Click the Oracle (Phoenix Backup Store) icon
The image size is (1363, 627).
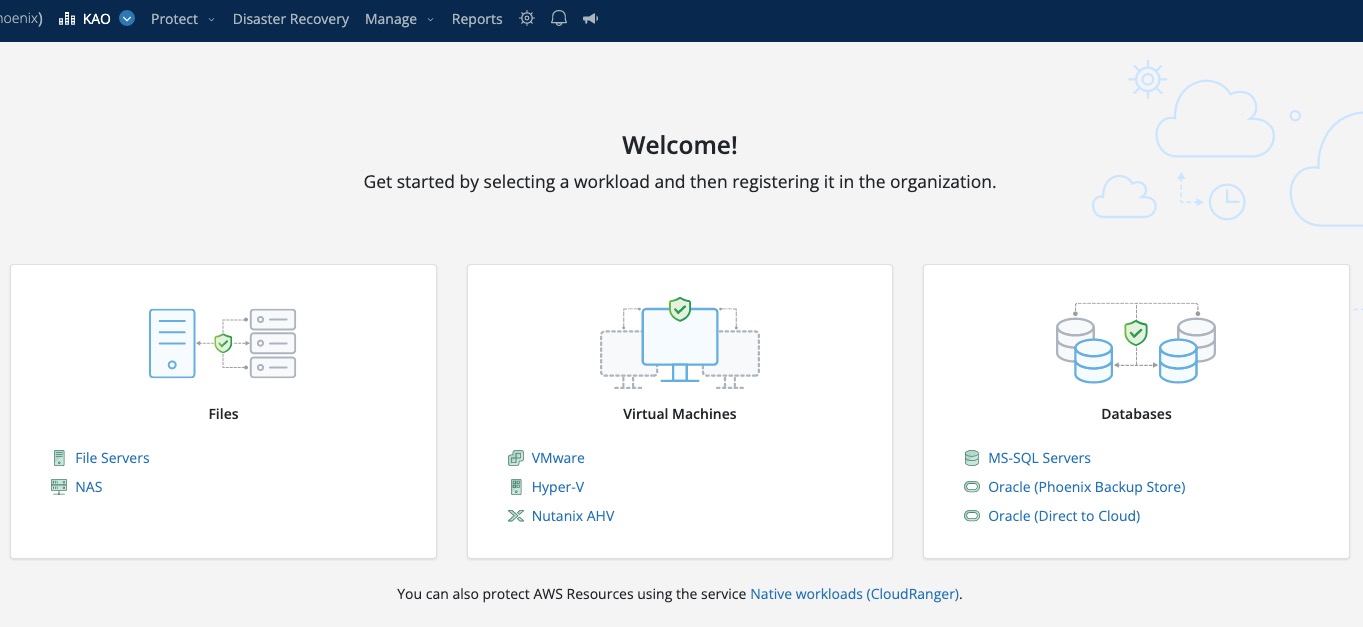tap(971, 487)
